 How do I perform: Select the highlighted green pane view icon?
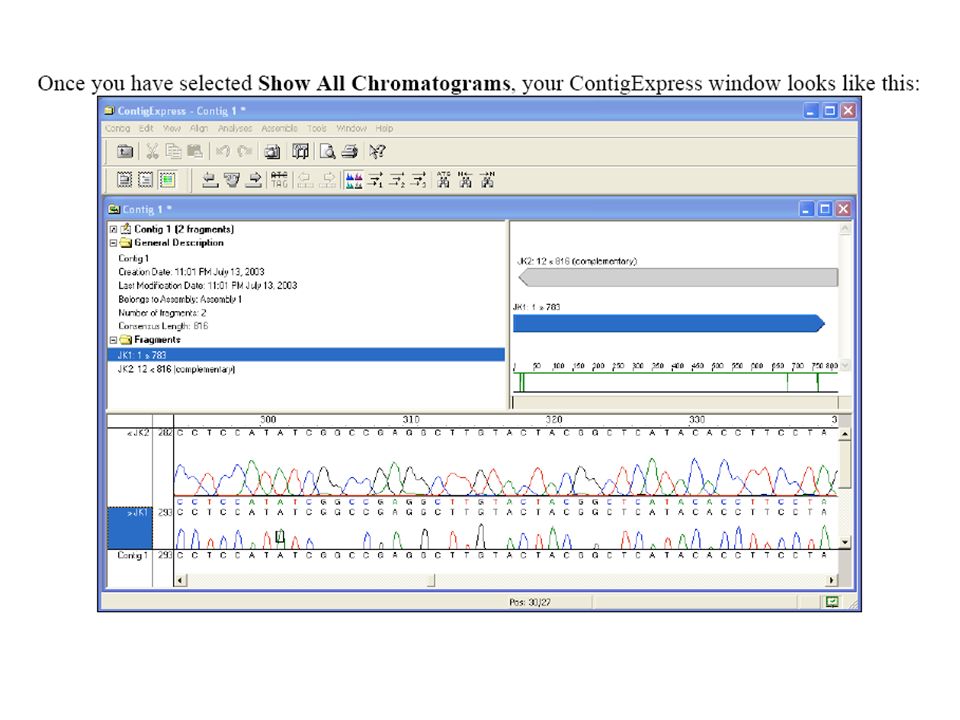pyautogui.click(x=167, y=180)
